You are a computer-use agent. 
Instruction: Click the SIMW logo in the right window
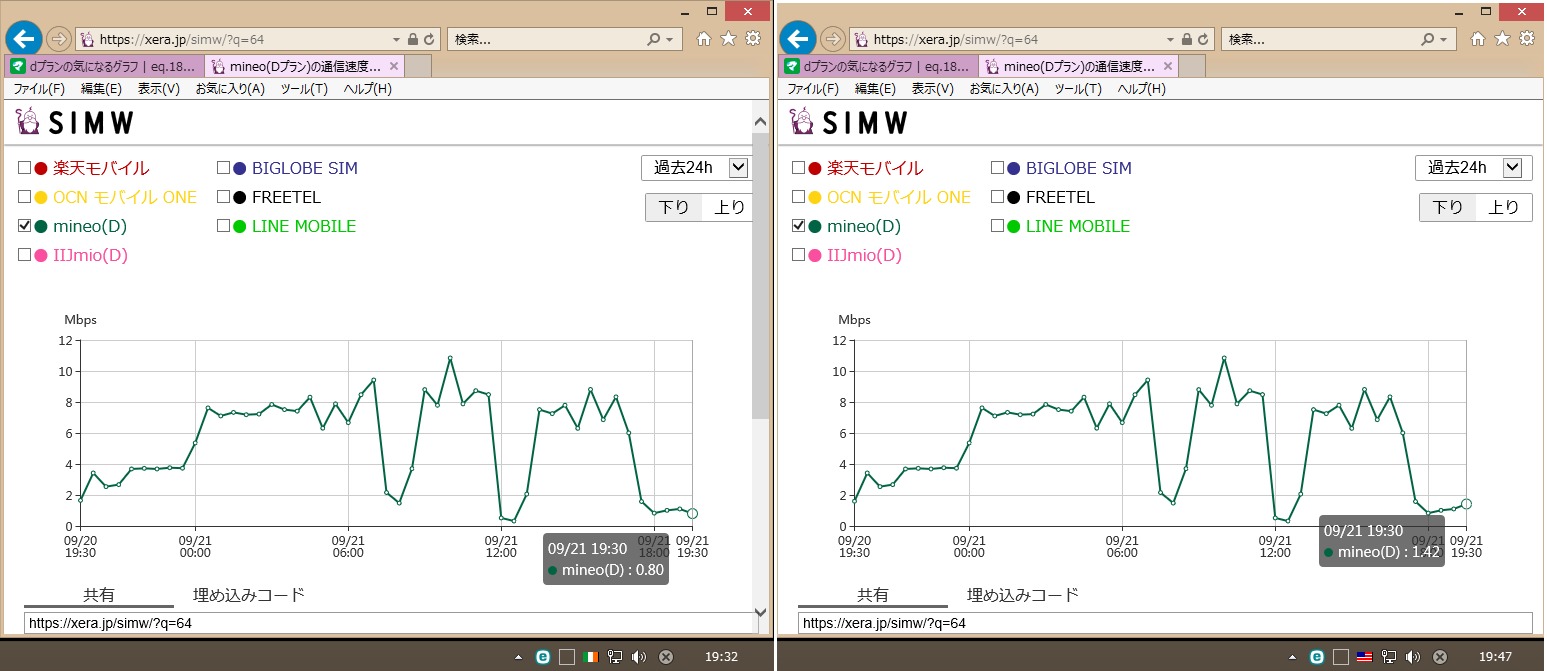849,122
